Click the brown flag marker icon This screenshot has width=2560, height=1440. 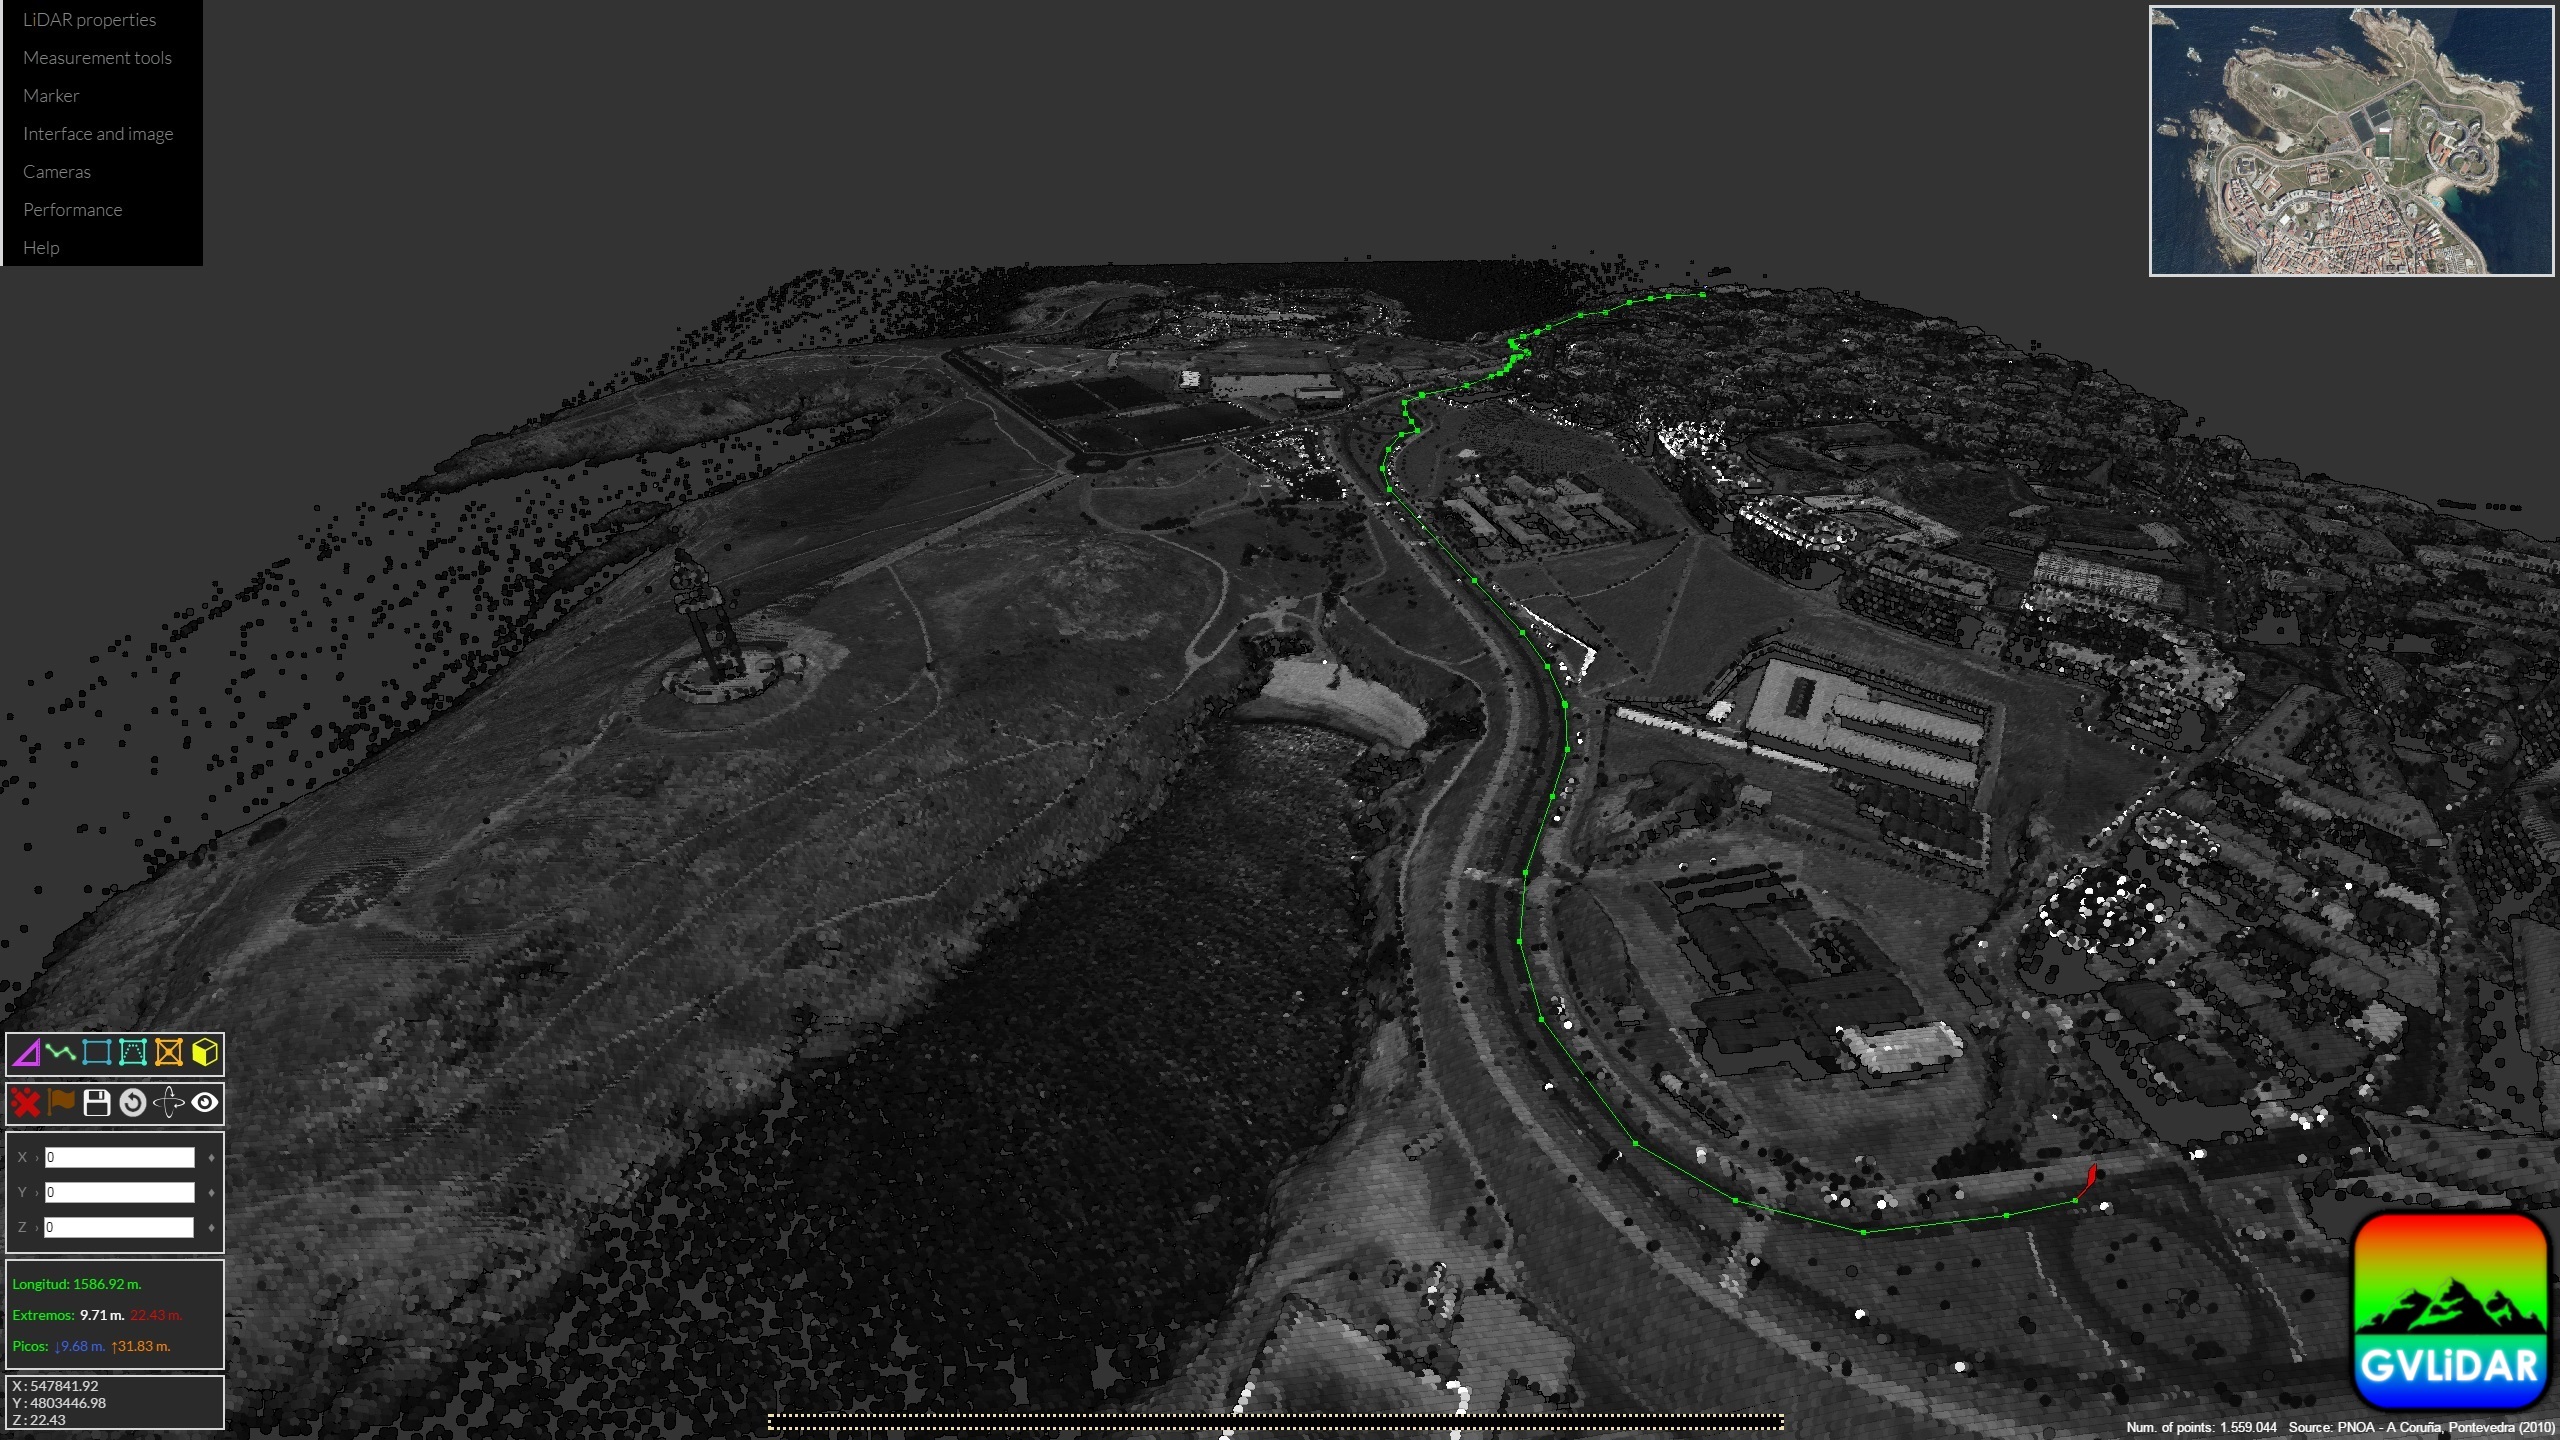click(61, 1103)
